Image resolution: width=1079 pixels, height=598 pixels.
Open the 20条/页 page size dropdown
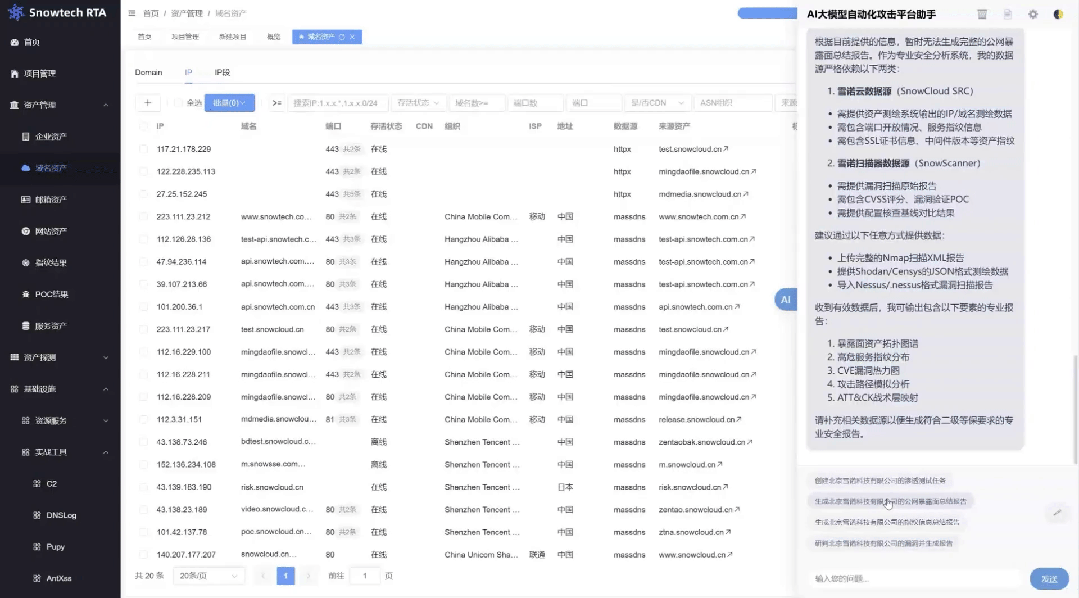209,575
